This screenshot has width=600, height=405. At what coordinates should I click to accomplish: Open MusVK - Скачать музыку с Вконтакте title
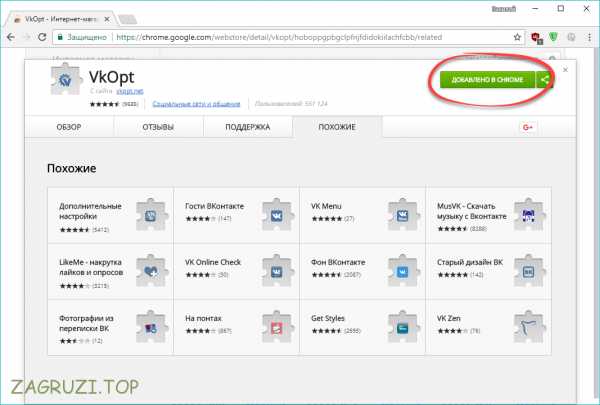[472, 211]
